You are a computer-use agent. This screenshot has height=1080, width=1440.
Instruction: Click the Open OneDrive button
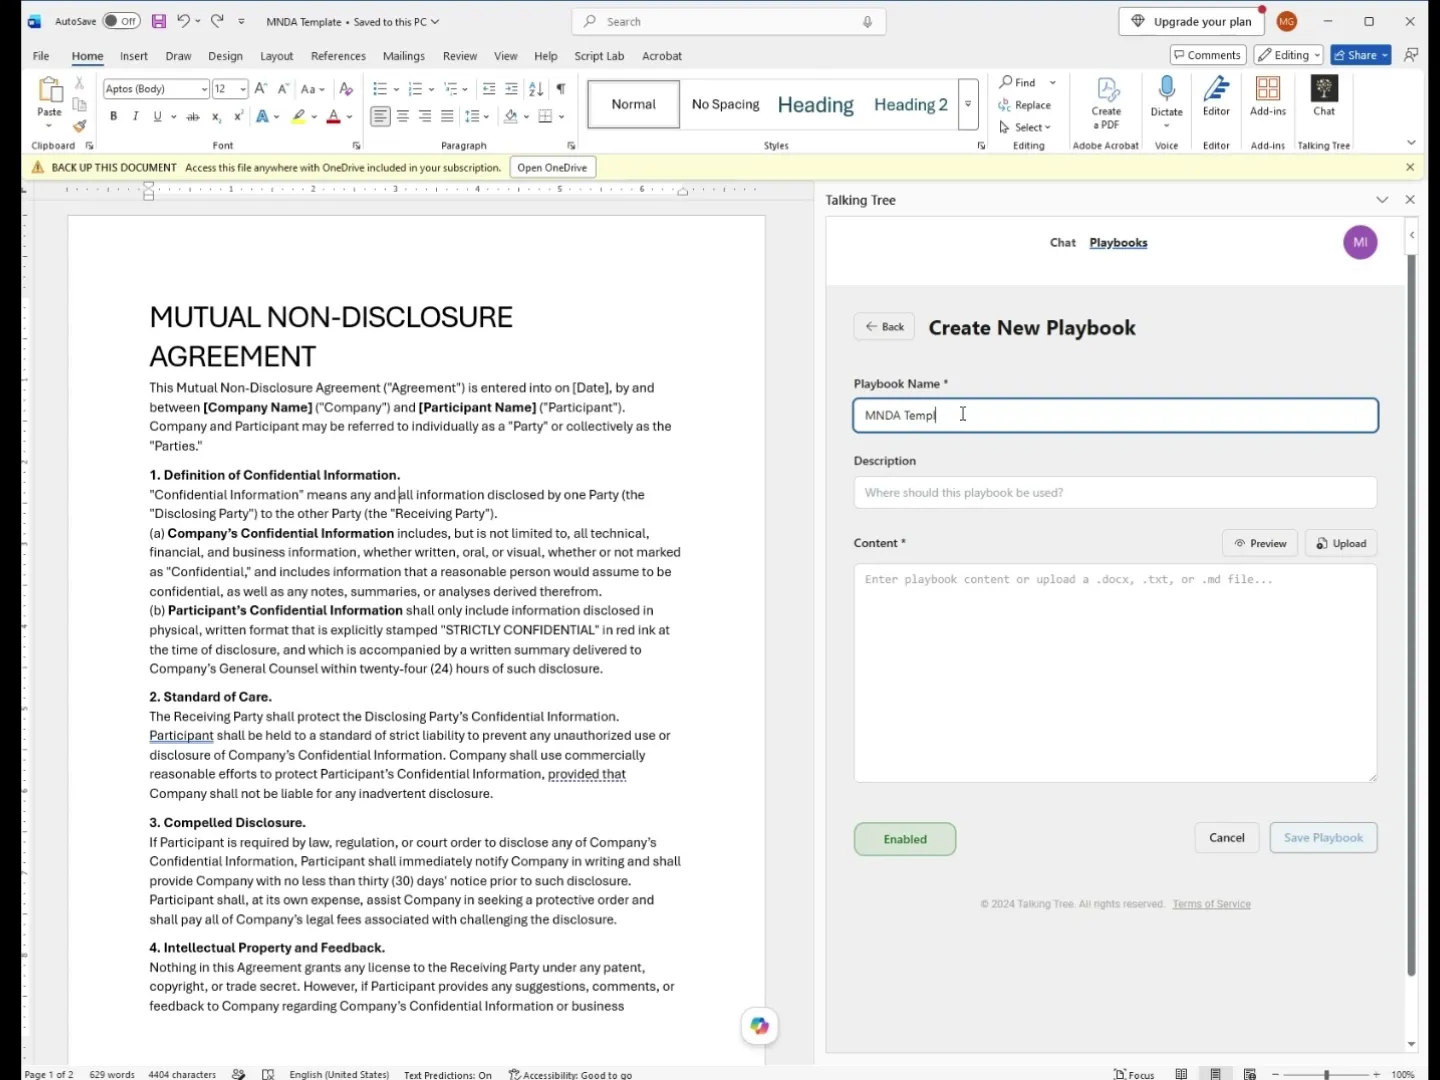click(552, 167)
